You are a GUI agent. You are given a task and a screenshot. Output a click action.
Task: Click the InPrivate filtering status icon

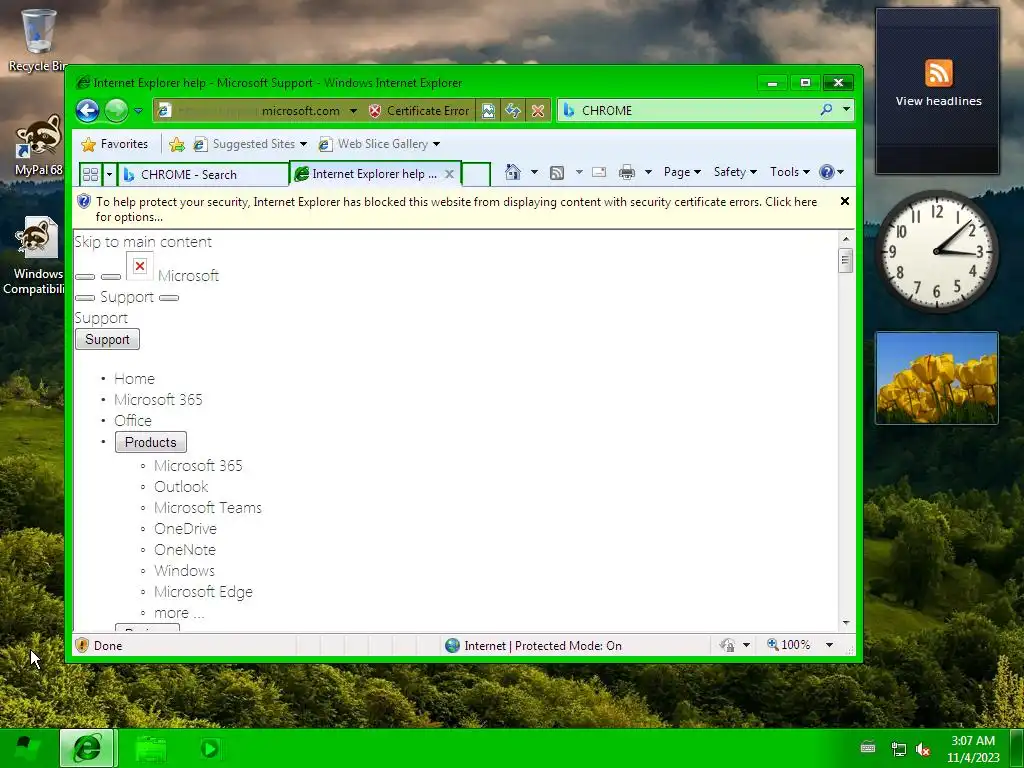coord(727,645)
